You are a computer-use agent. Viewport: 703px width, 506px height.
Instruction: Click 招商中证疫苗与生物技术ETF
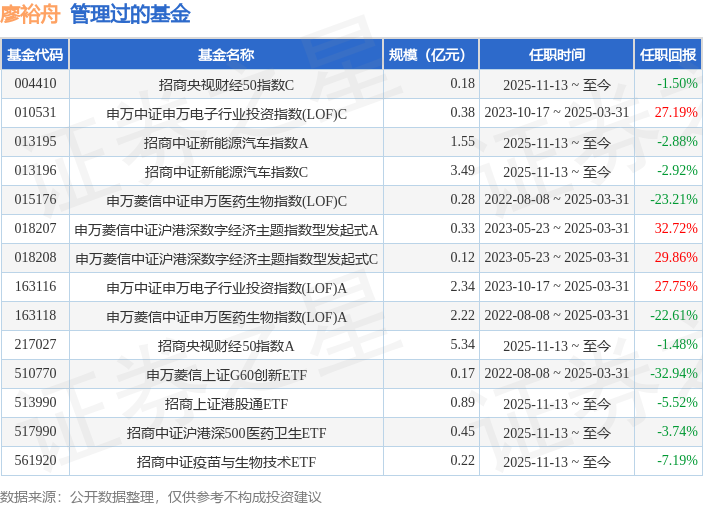[x=226, y=462]
